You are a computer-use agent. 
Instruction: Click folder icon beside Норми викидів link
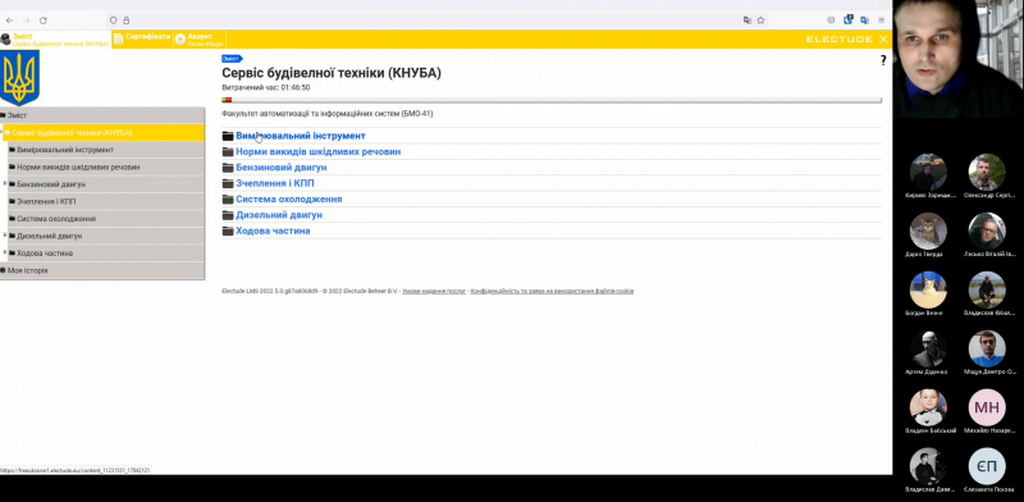pyautogui.click(x=227, y=151)
